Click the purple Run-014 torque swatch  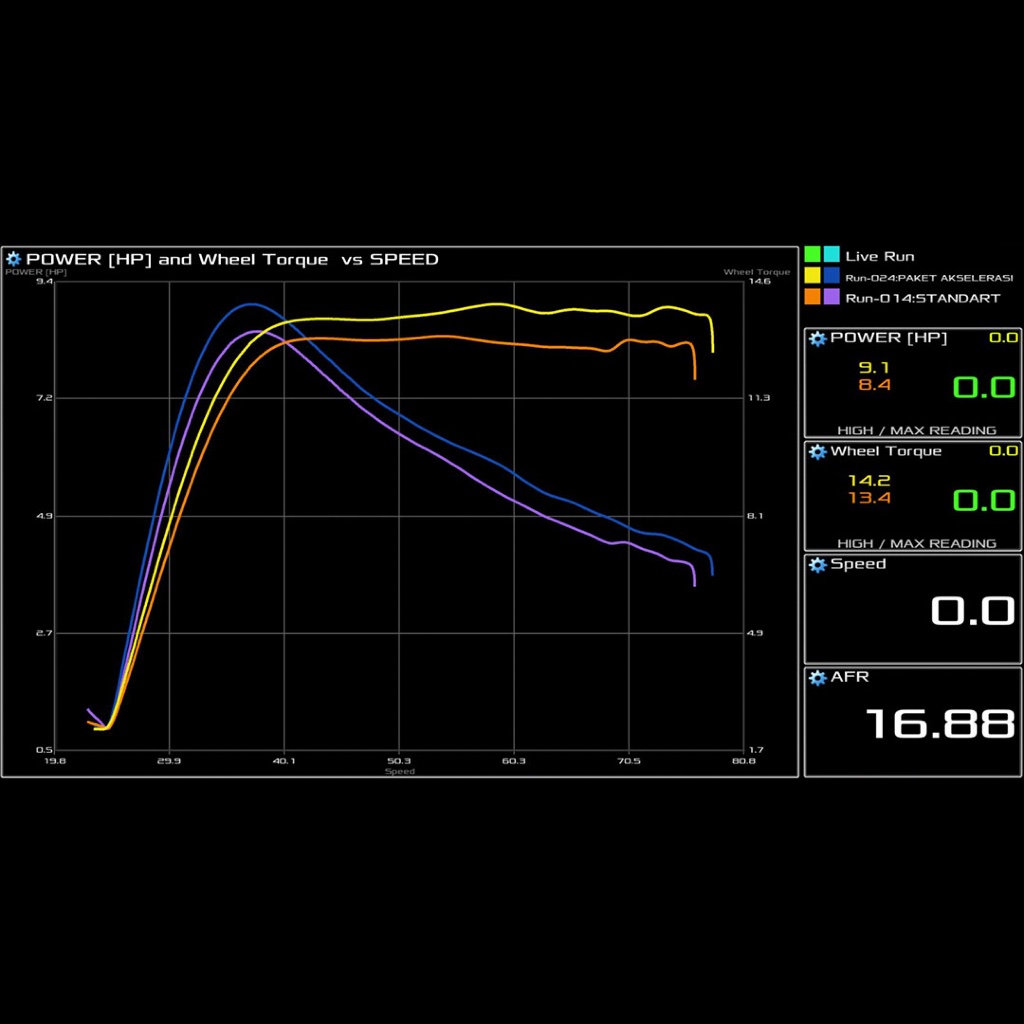click(831, 297)
